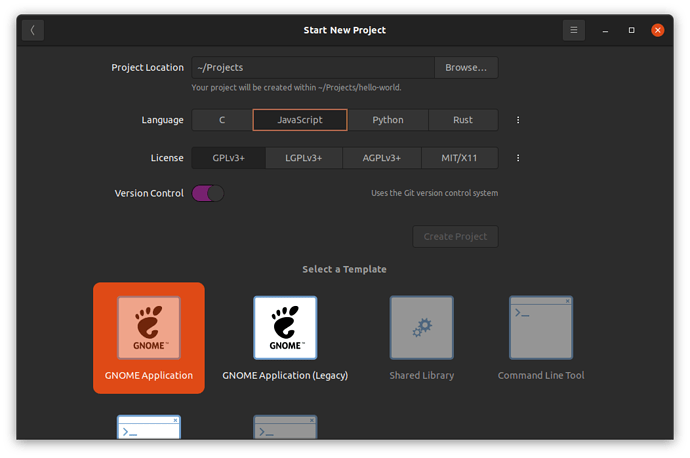Select JavaScript language option
This screenshot has width=690, height=458.
300,120
